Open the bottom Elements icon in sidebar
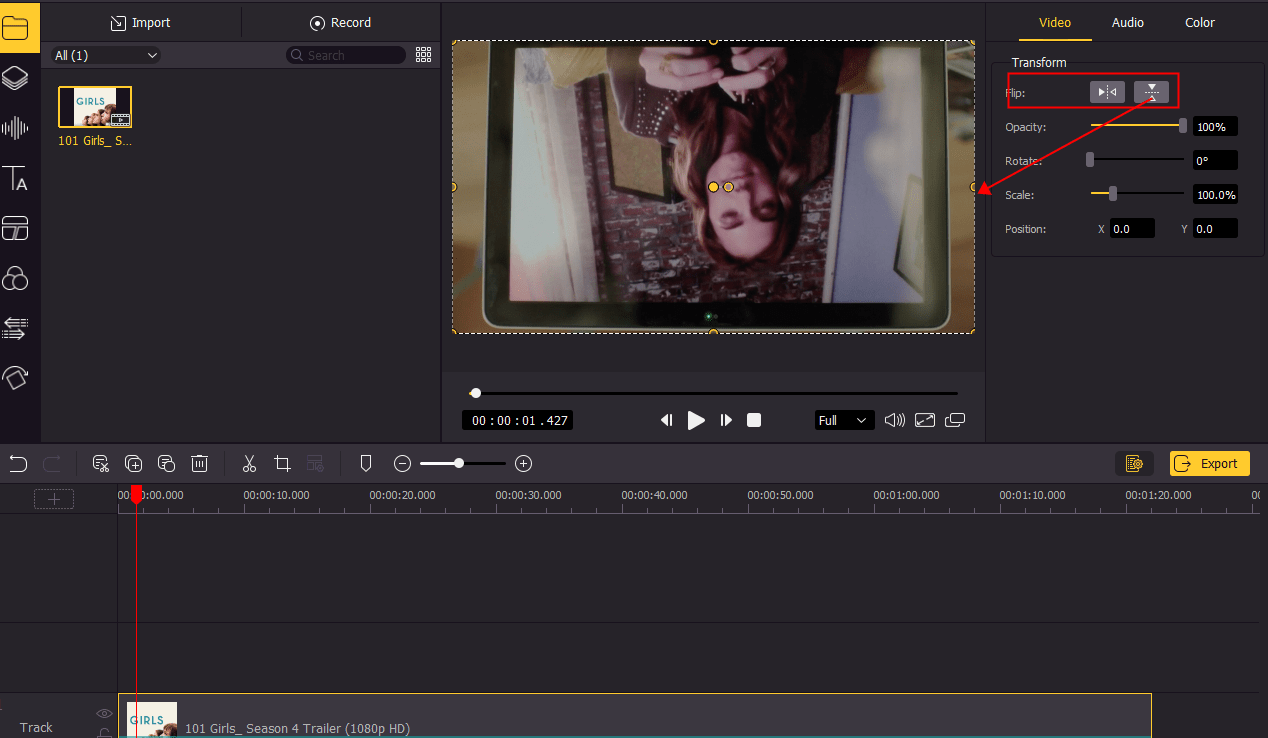 [x=15, y=378]
